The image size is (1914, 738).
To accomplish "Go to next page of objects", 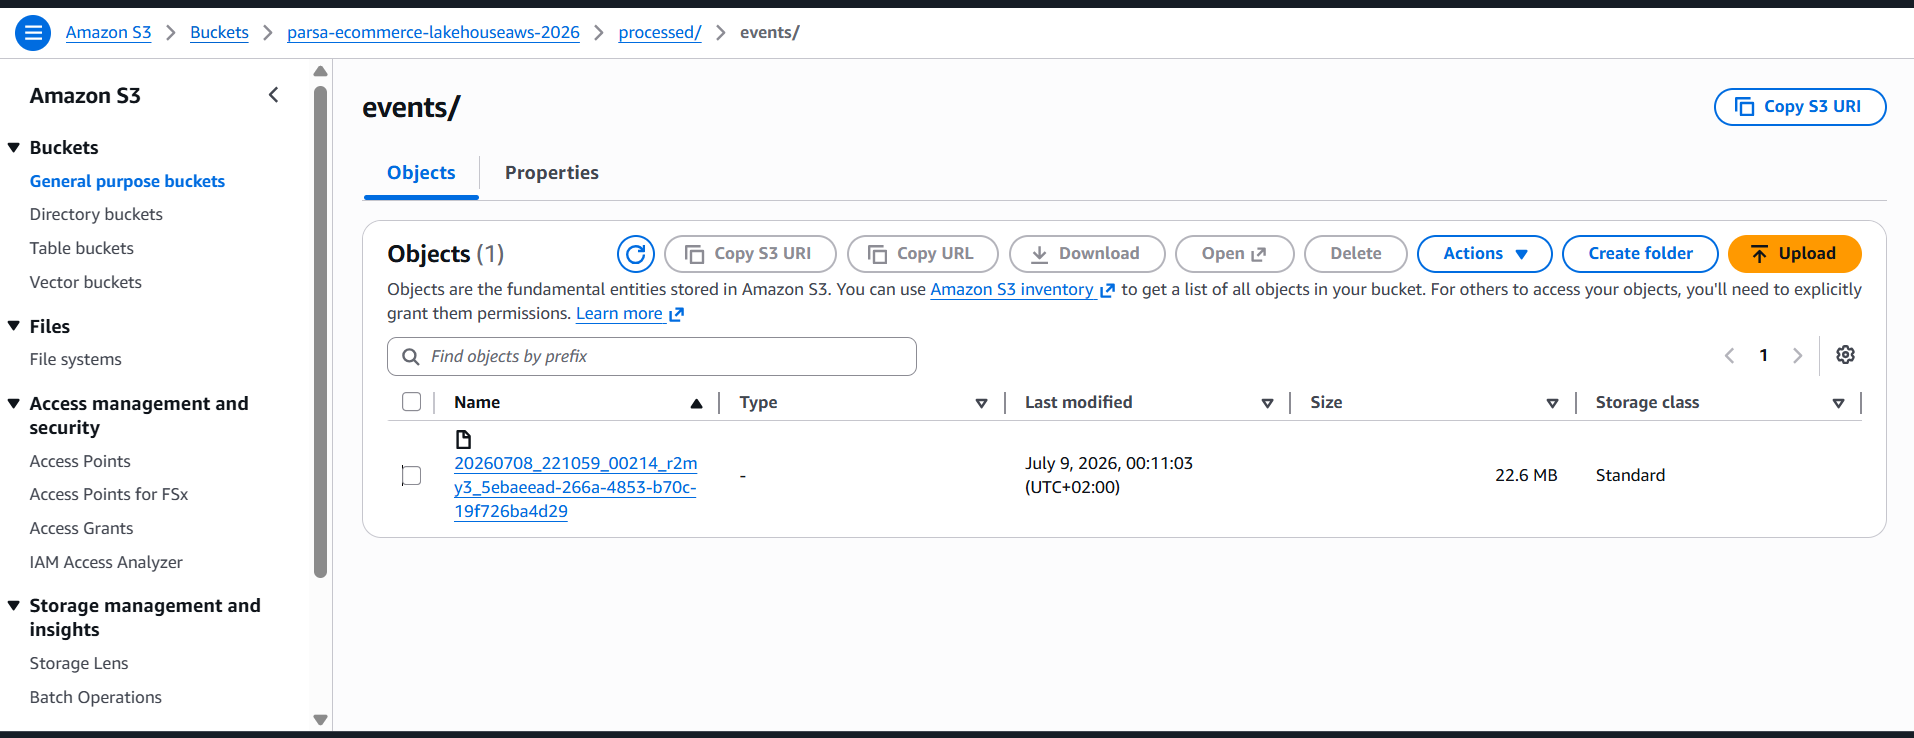I will (x=1797, y=355).
